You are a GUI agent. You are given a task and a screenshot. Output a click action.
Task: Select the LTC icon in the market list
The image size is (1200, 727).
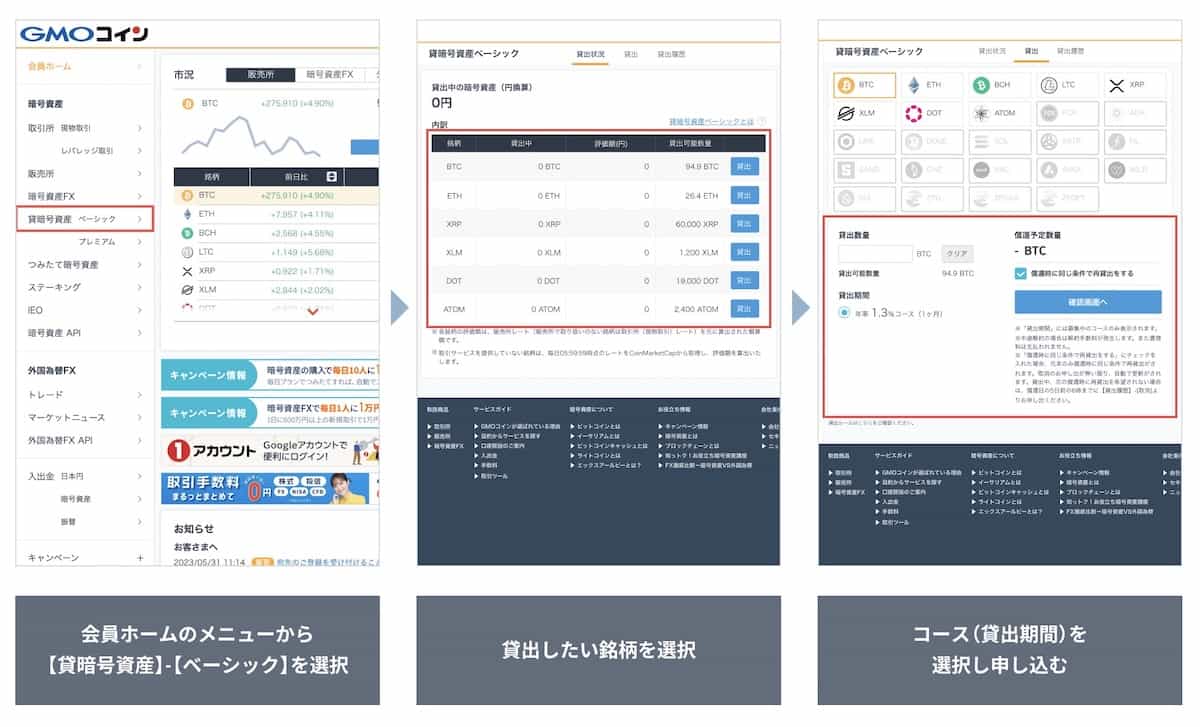point(186,252)
